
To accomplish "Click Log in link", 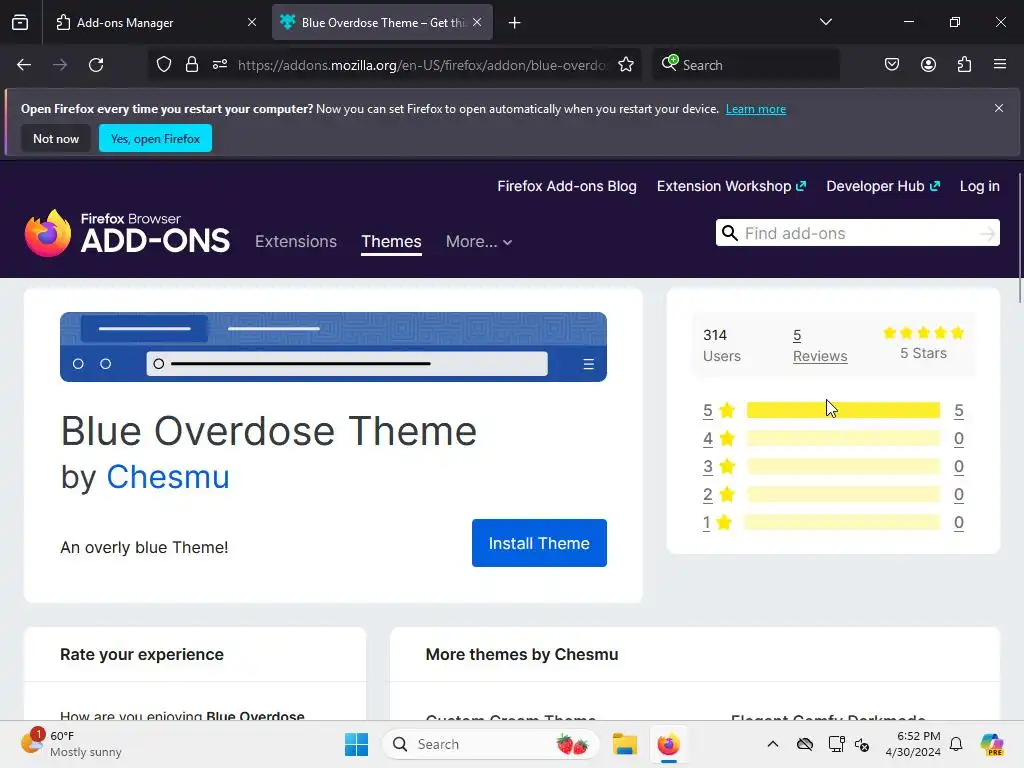I will (x=980, y=186).
